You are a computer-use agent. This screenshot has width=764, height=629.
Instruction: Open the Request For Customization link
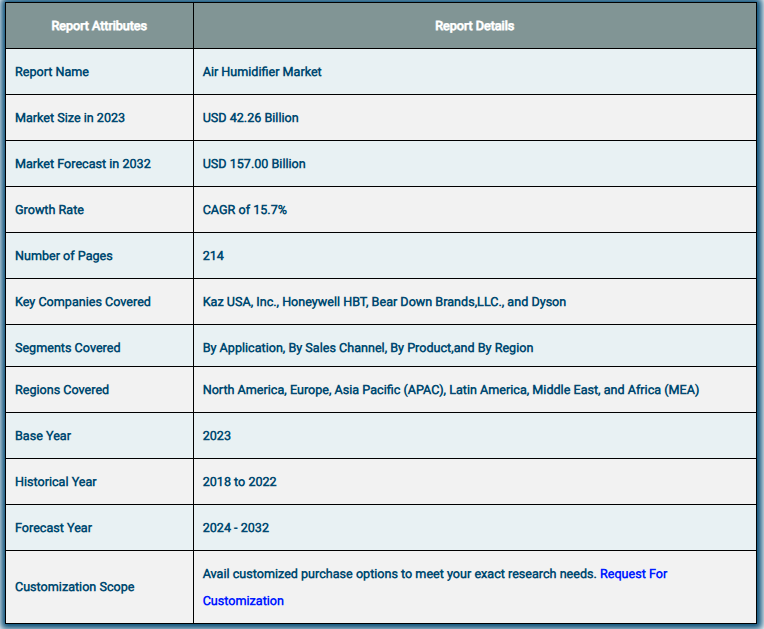coord(633,574)
